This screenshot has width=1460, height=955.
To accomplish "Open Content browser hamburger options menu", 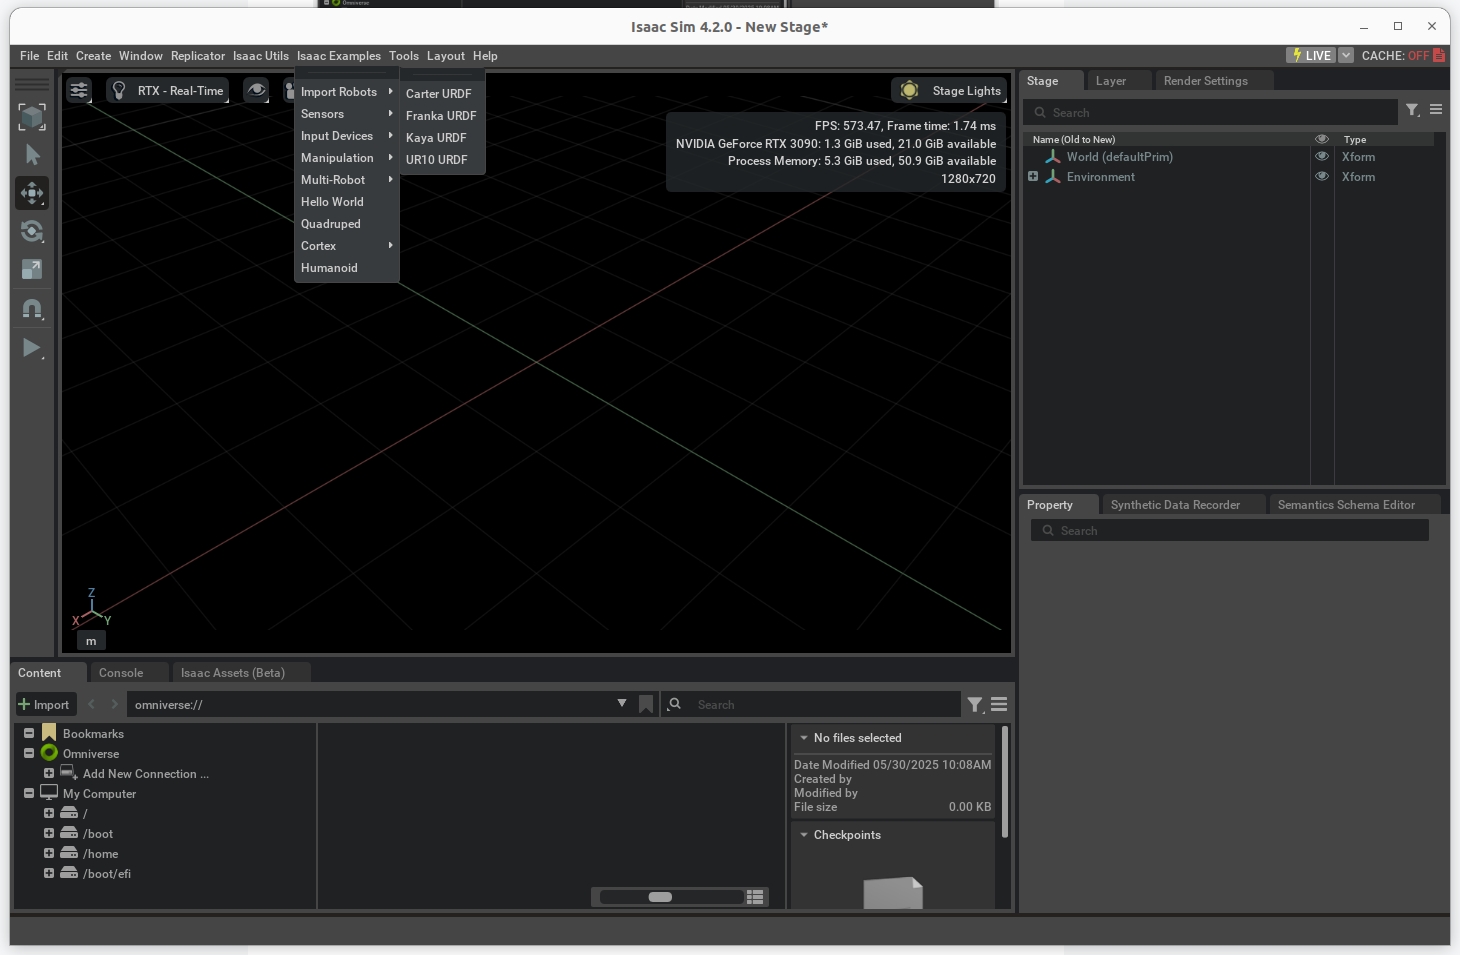I will click(999, 705).
